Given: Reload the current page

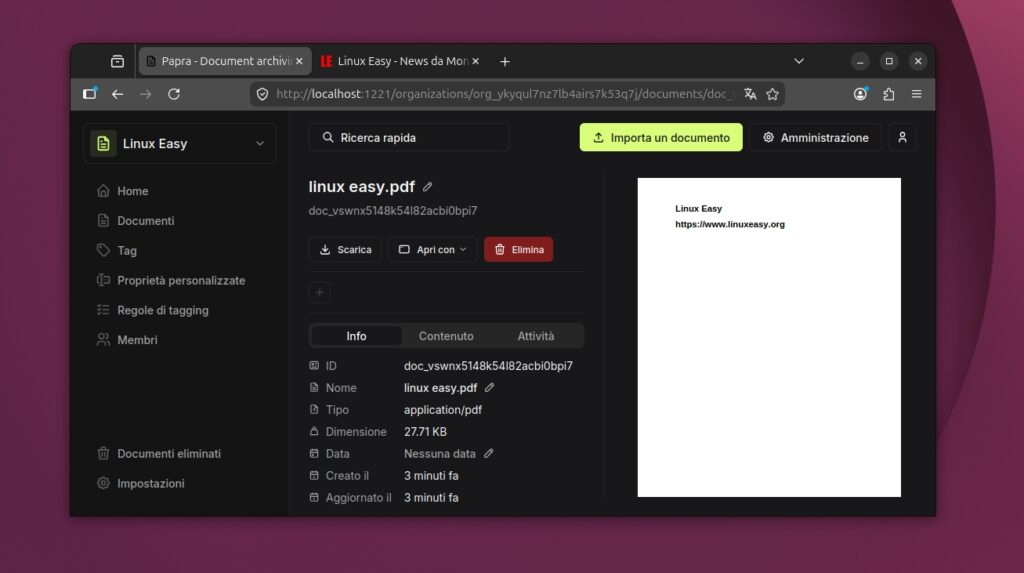Looking at the screenshot, I should pyautogui.click(x=174, y=94).
